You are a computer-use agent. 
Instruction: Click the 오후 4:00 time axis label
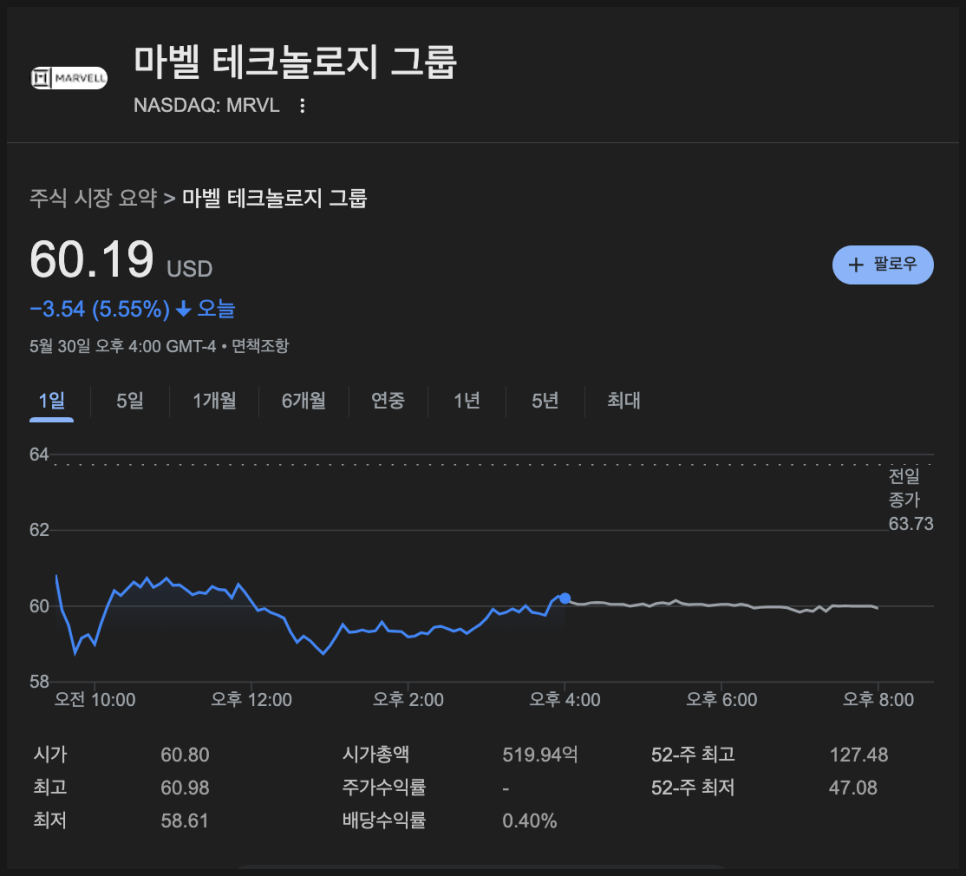pos(565,700)
